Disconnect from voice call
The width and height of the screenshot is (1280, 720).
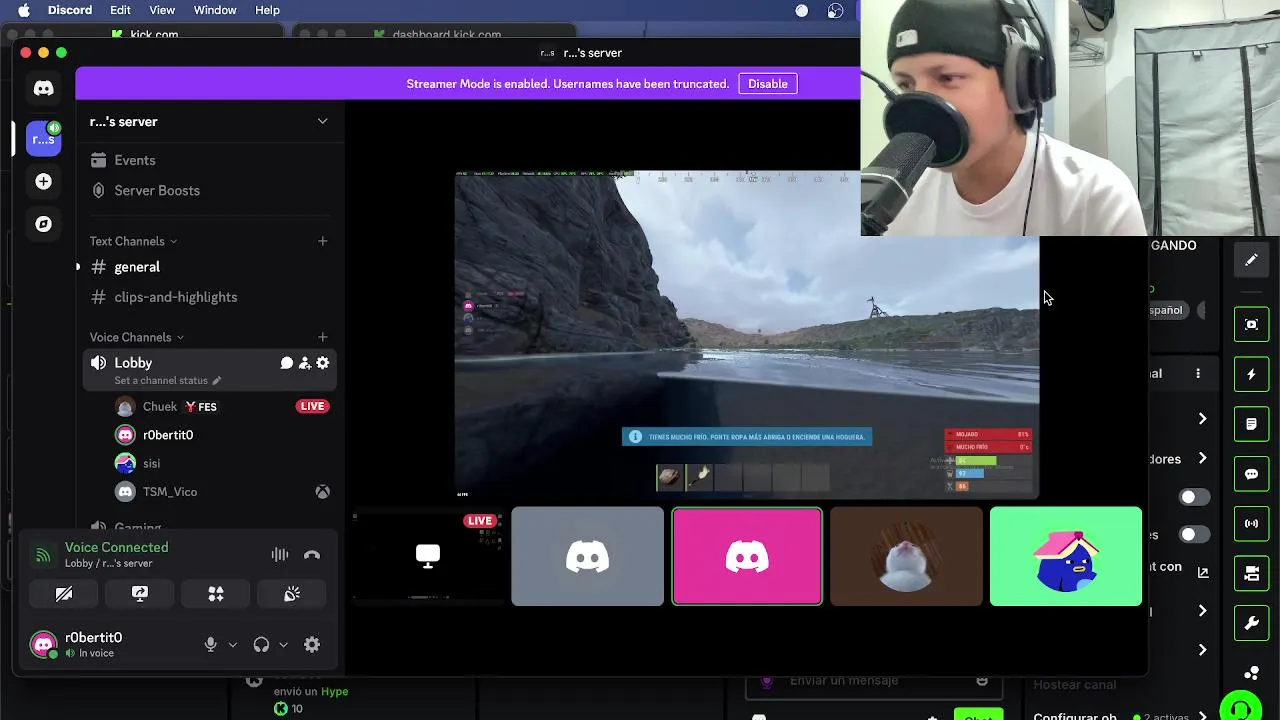(312, 555)
